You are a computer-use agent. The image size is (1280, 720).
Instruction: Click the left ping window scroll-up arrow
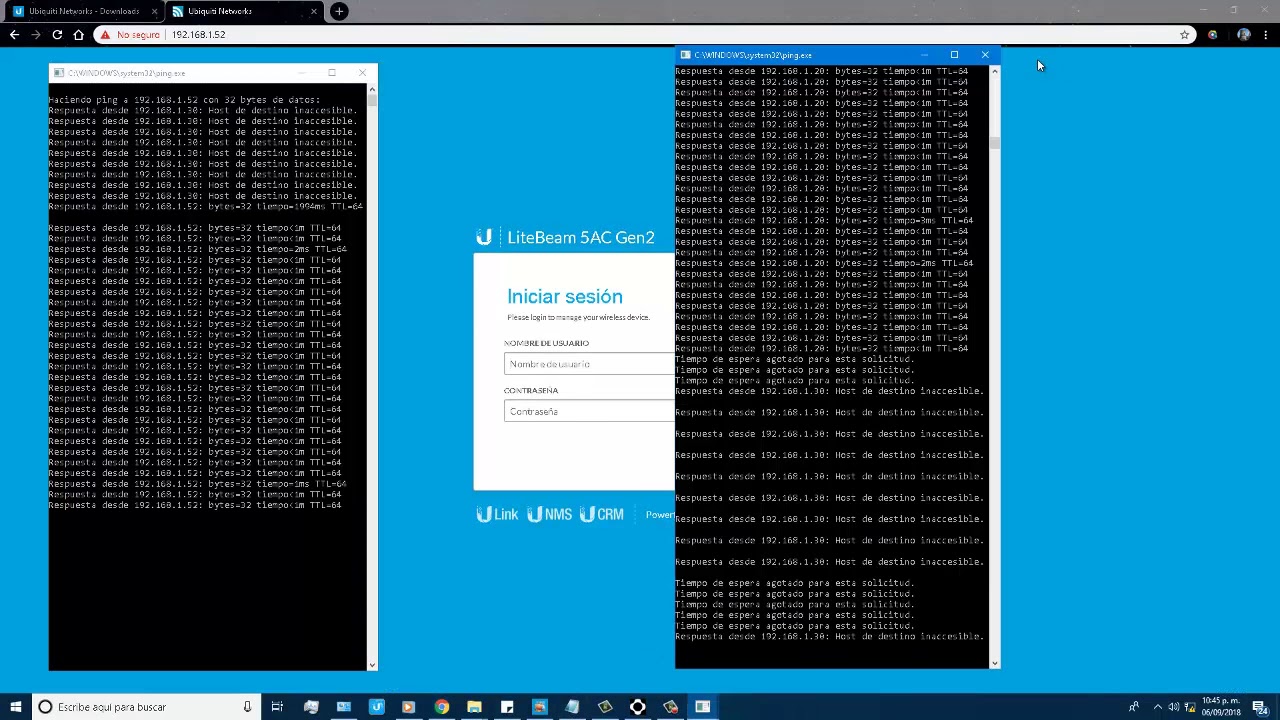372,89
